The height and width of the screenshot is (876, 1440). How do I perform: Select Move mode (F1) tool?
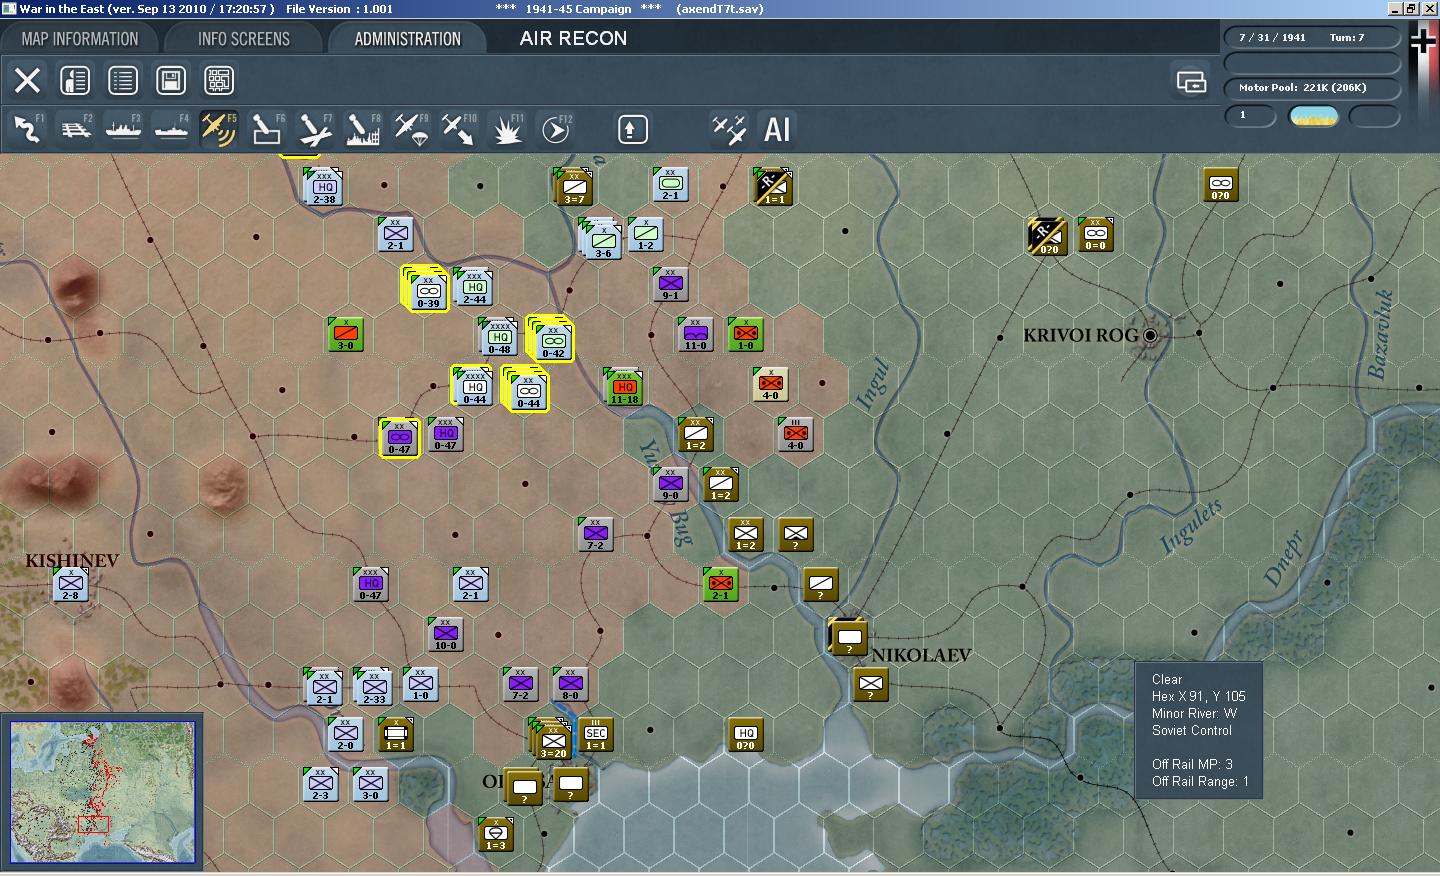tap(27, 129)
